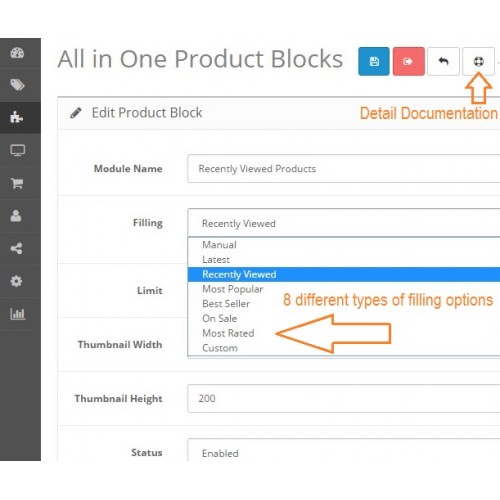Click the blue Save button
The image size is (500, 500).
pos(374,61)
